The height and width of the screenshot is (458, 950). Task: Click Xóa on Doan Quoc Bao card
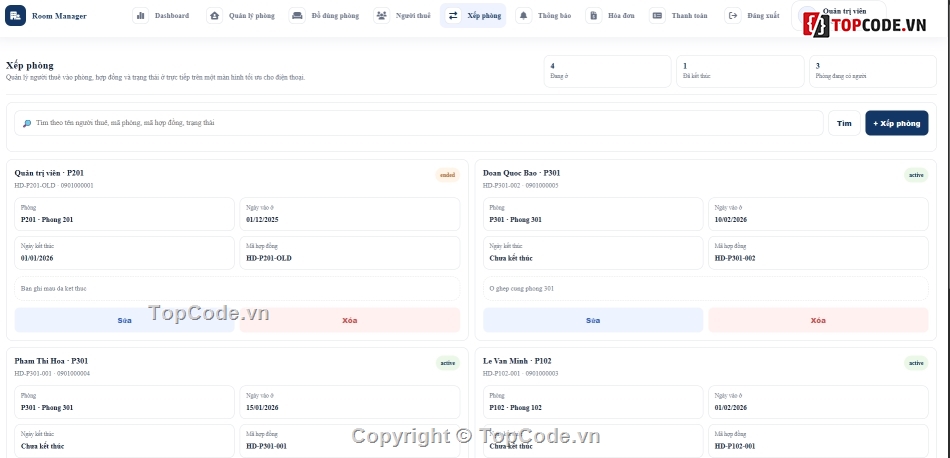pos(819,320)
